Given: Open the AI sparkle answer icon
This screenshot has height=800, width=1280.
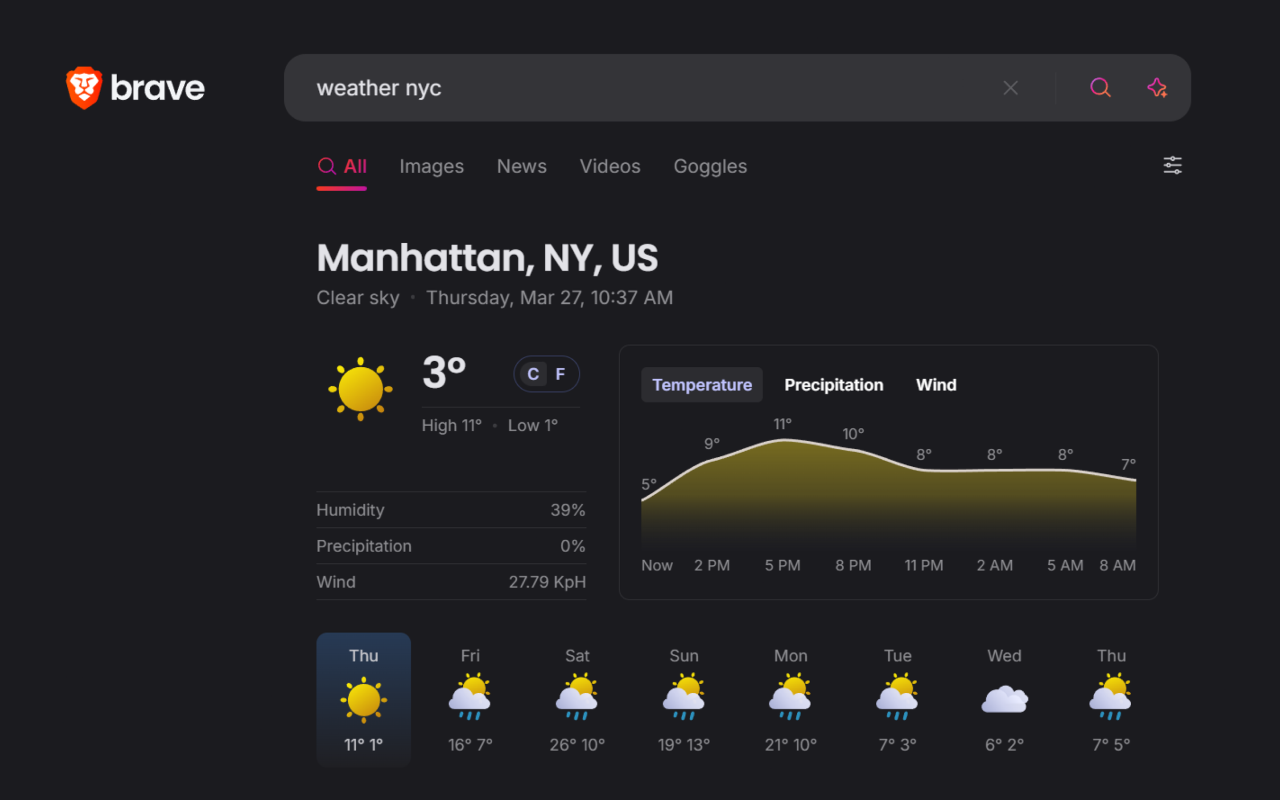Looking at the screenshot, I should [x=1157, y=88].
